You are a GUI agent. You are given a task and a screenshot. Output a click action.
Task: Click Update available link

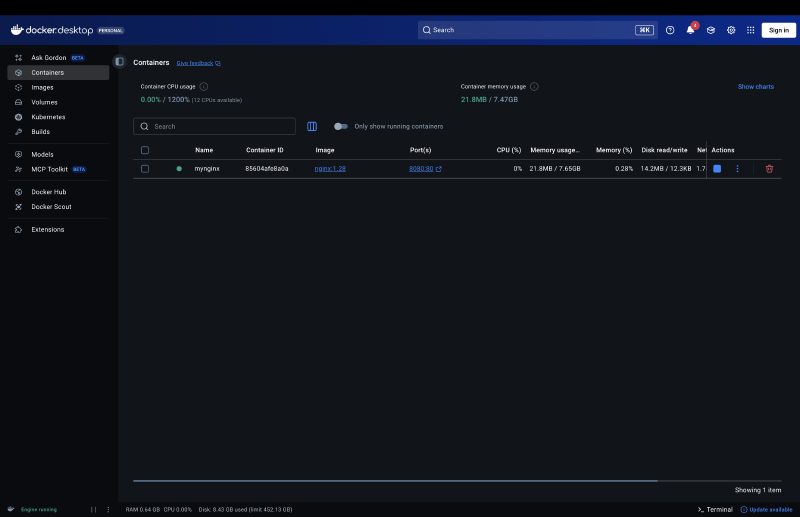[766, 509]
